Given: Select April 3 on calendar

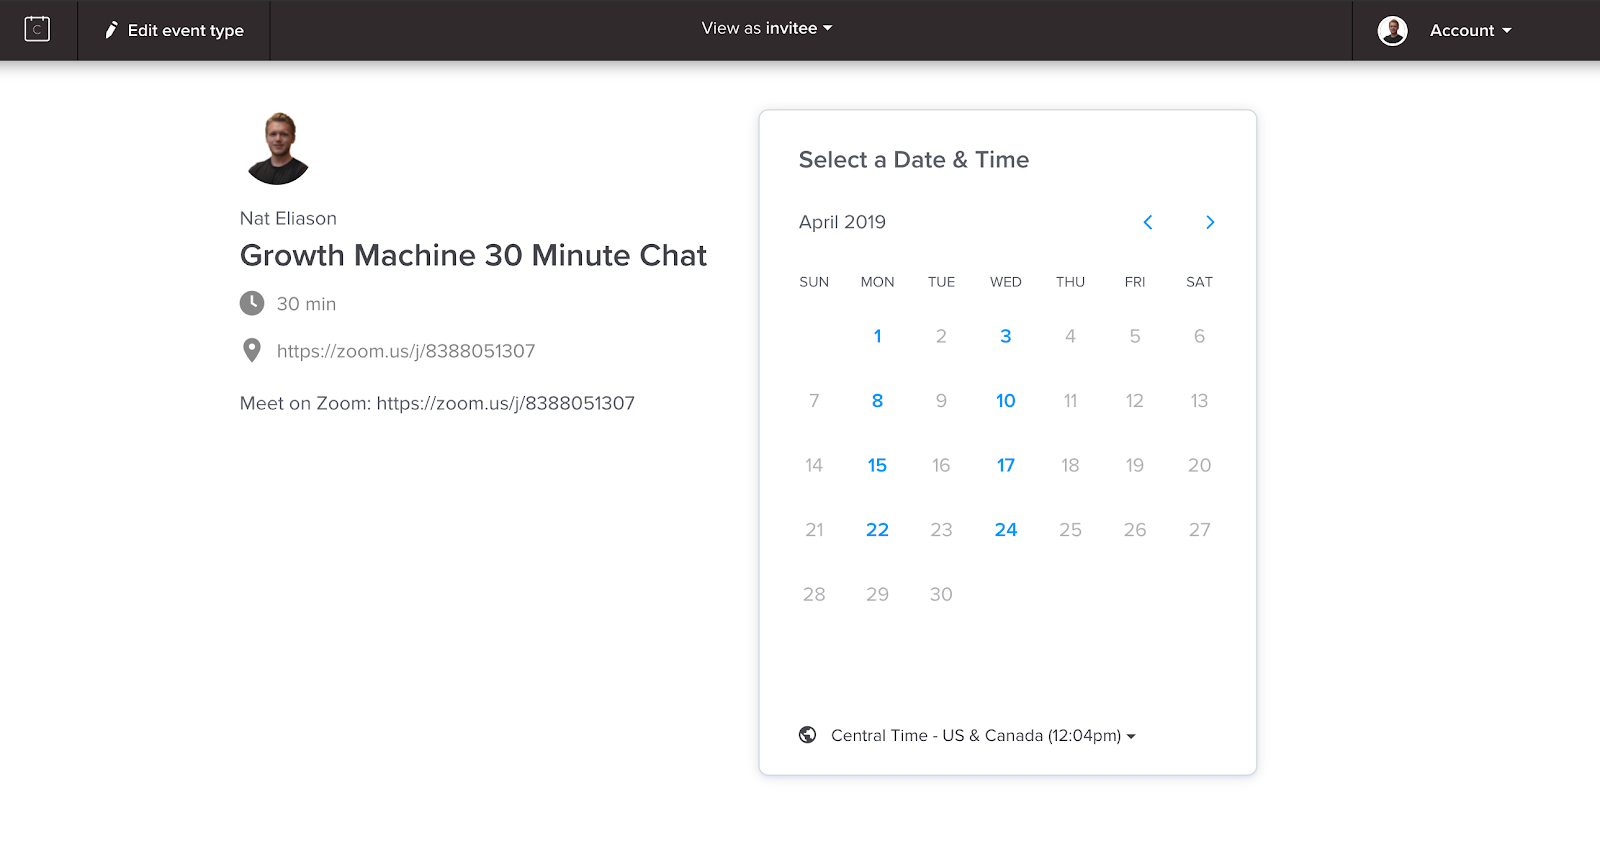Looking at the screenshot, I should (x=1006, y=336).
